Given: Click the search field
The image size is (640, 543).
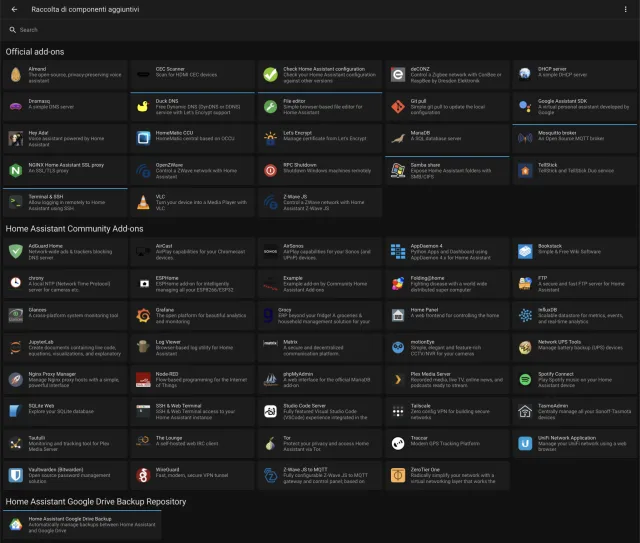Looking at the screenshot, I should pos(320,30).
